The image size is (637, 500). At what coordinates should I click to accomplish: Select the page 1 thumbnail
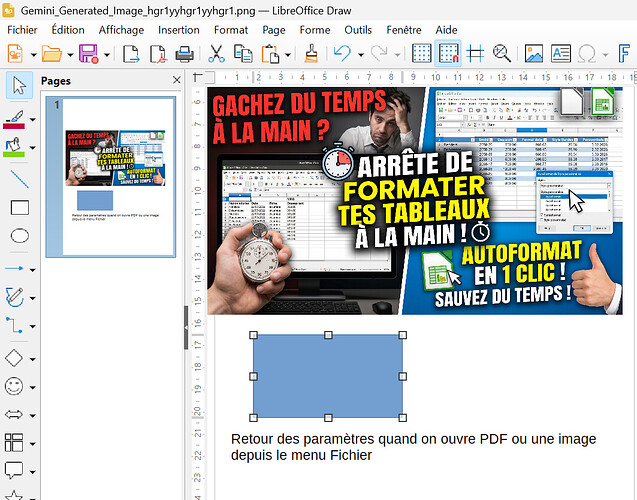(x=111, y=177)
